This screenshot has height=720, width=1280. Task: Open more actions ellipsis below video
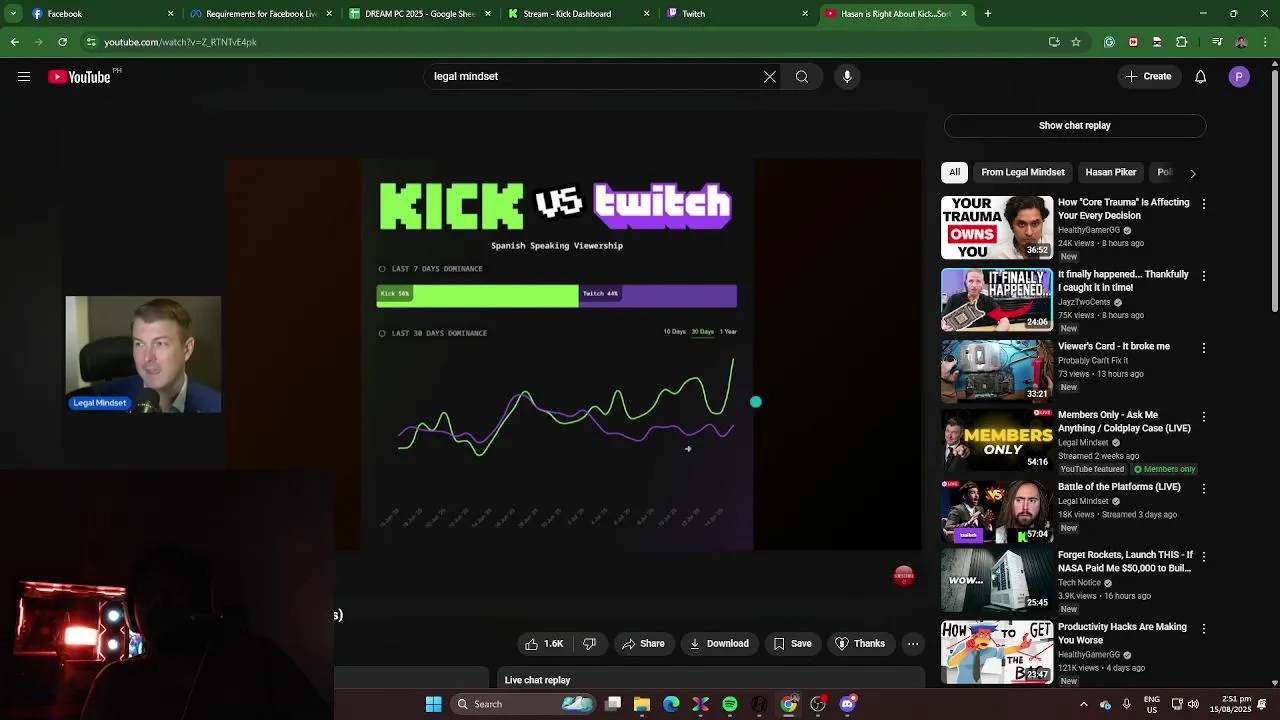coord(913,644)
